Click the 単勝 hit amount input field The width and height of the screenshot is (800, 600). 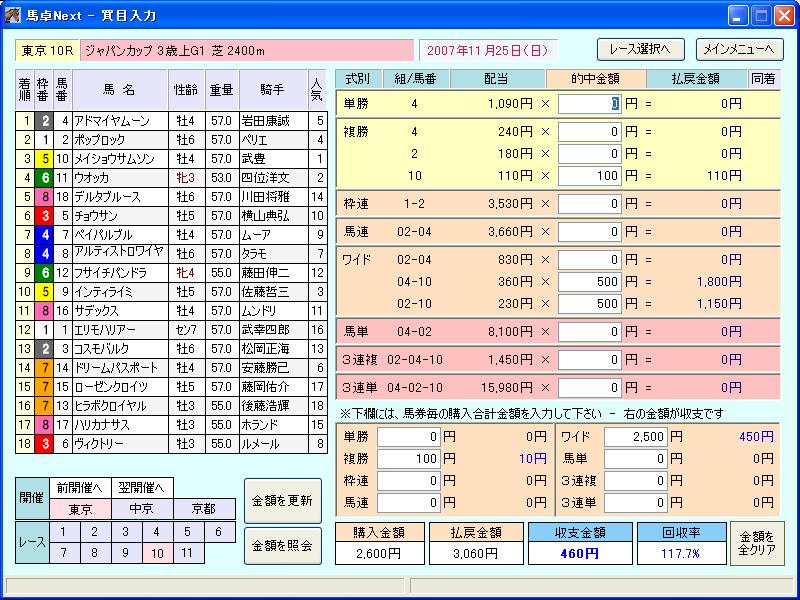589,103
